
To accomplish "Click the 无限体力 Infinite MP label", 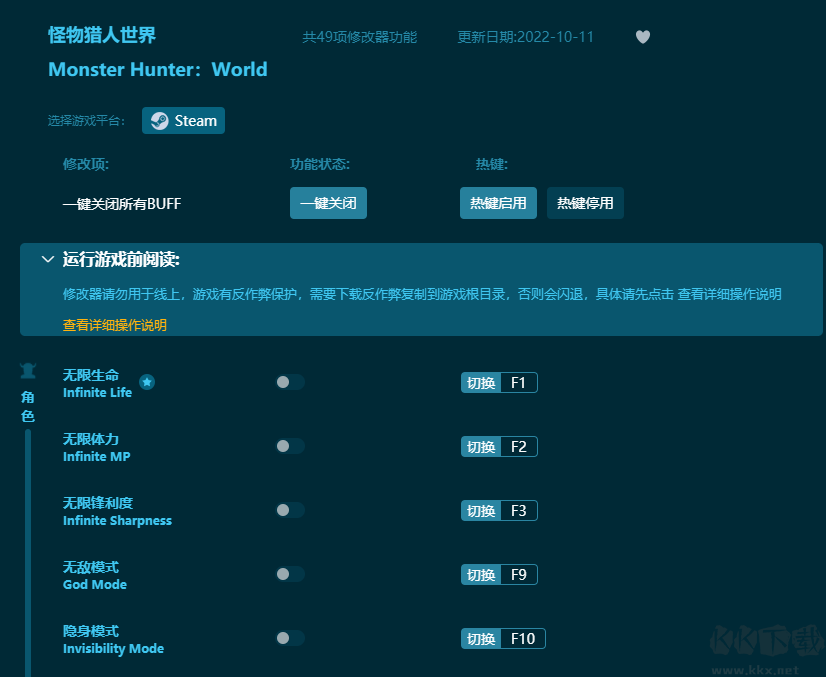I will click(96, 447).
